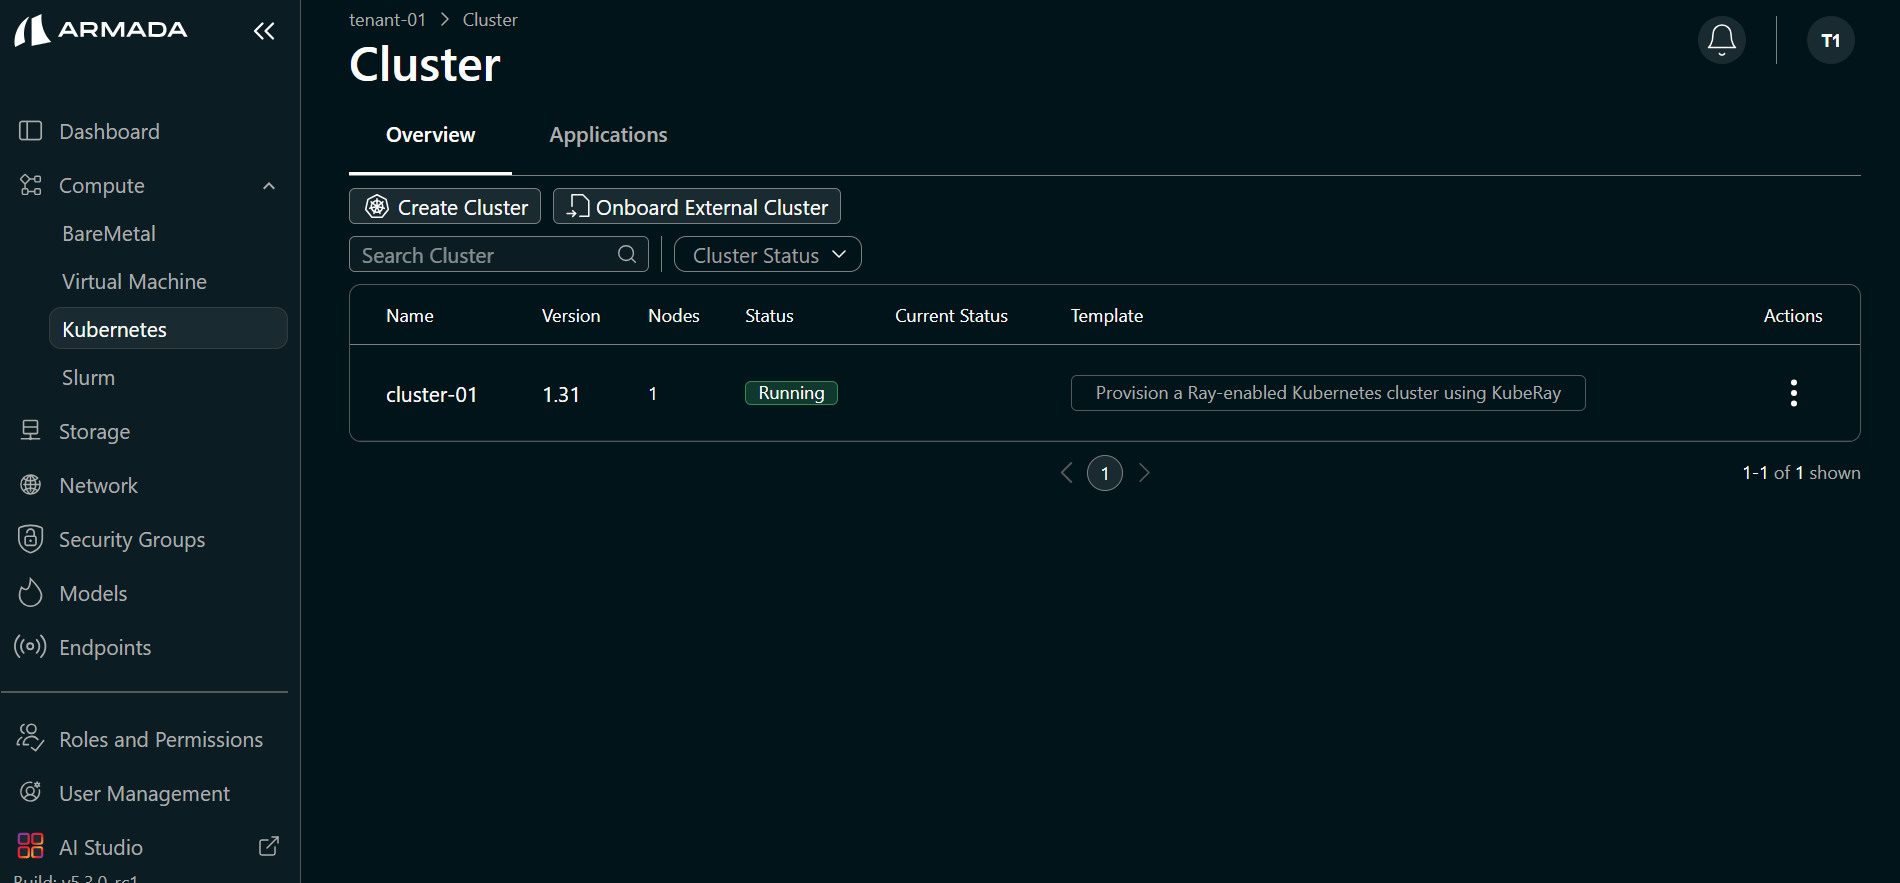Screen dimensions: 1900x883
Task: Click the Create Cluster button
Action: [445, 206]
